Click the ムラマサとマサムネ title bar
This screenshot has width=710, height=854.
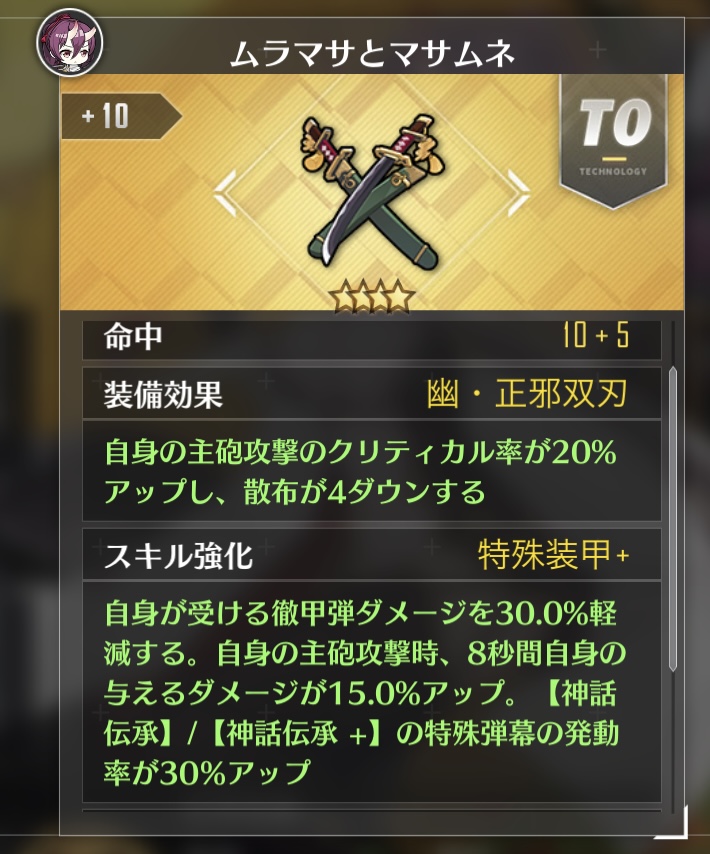(x=372, y=53)
